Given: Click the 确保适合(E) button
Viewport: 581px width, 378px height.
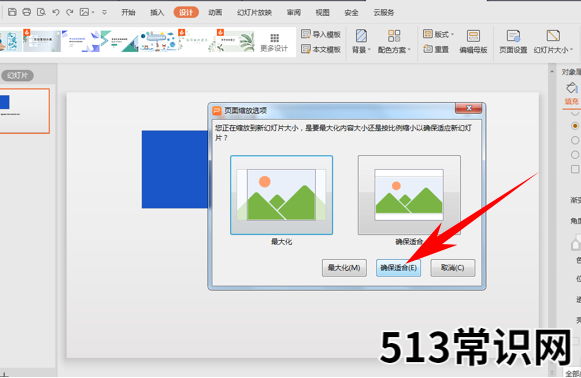Looking at the screenshot, I should (x=398, y=268).
